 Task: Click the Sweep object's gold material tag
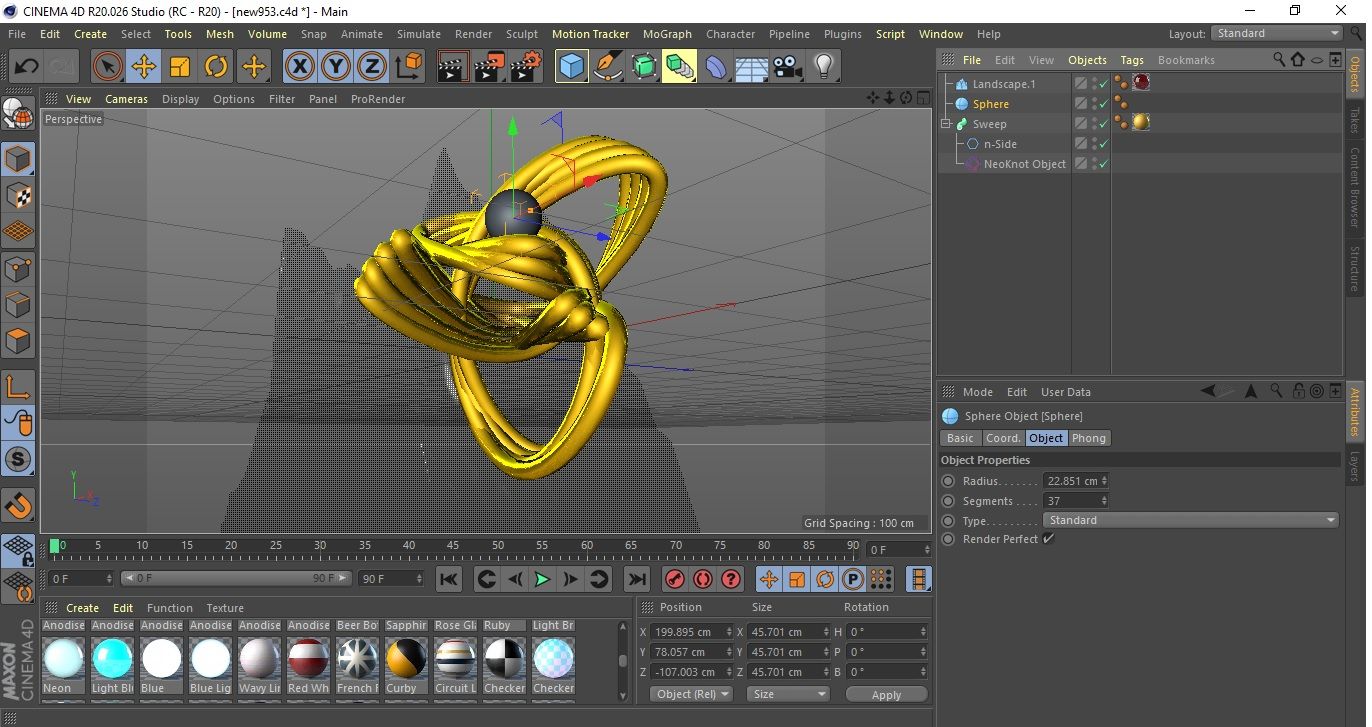pyautogui.click(x=1140, y=122)
